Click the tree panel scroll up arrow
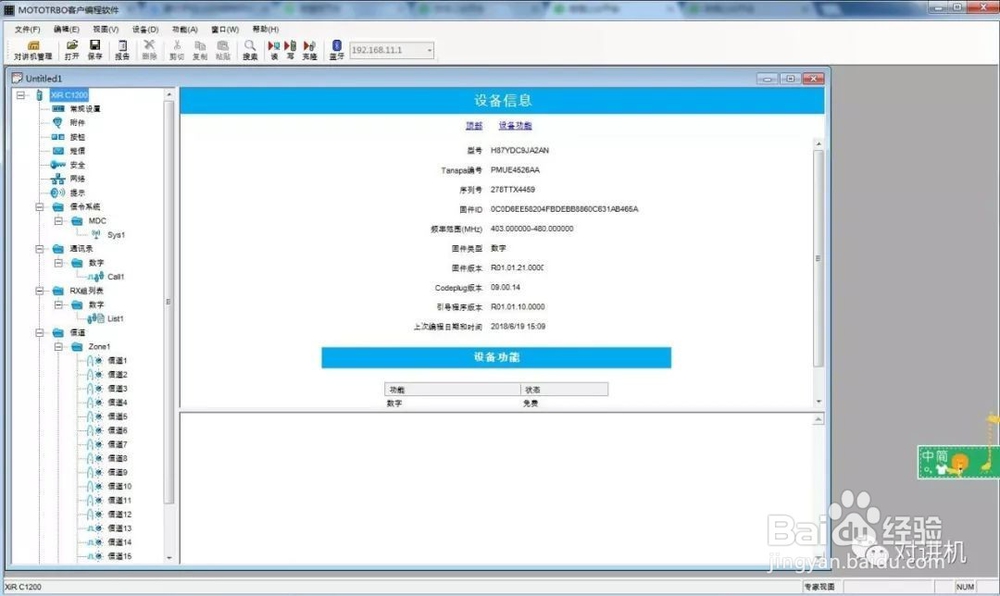 169,94
